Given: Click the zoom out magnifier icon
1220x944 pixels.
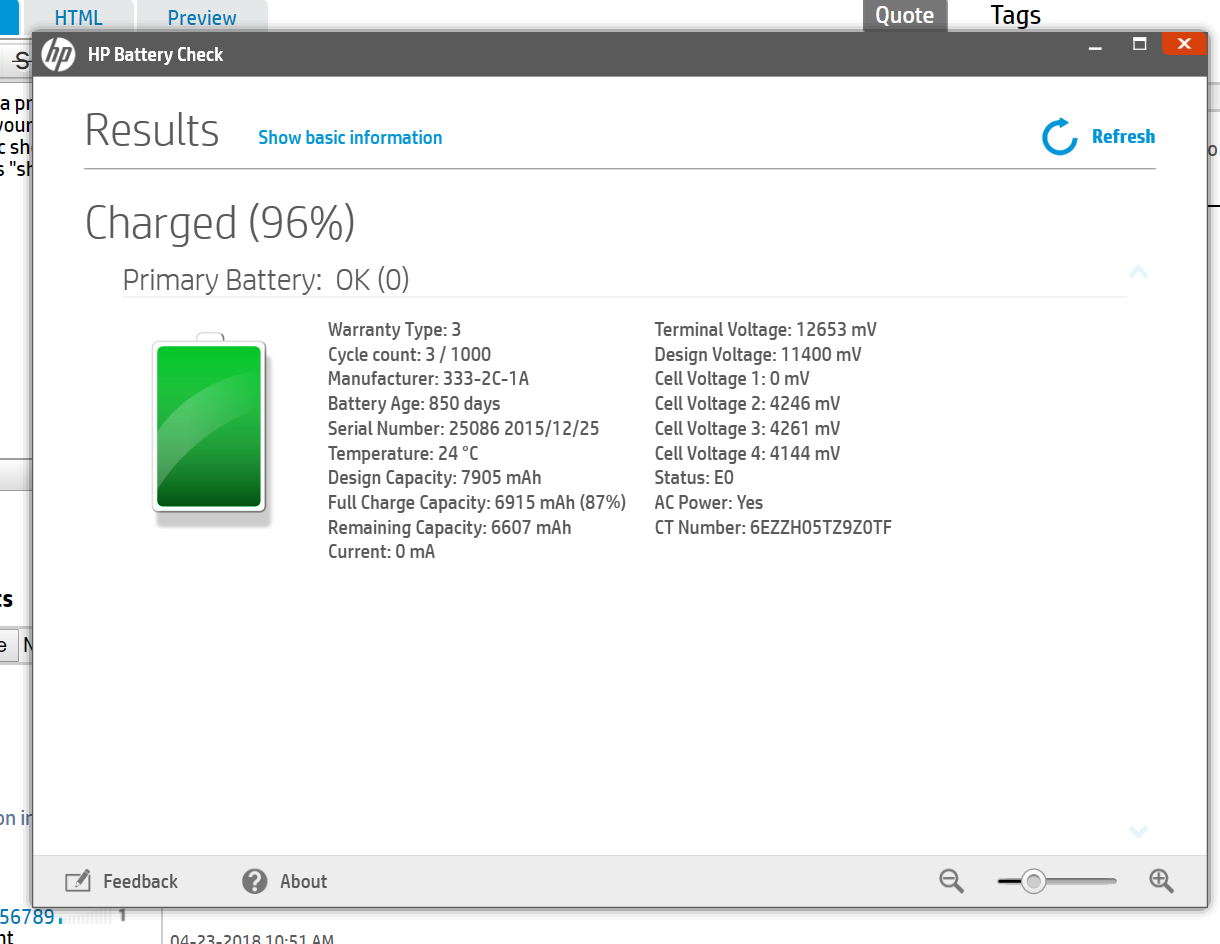Looking at the screenshot, I should pyautogui.click(x=950, y=881).
